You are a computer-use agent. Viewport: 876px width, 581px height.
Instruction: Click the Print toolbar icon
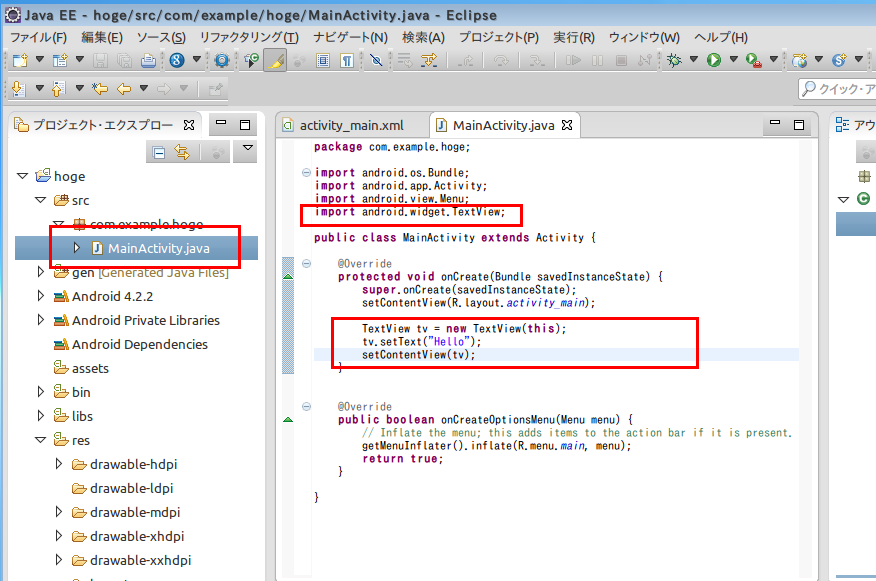(x=148, y=60)
